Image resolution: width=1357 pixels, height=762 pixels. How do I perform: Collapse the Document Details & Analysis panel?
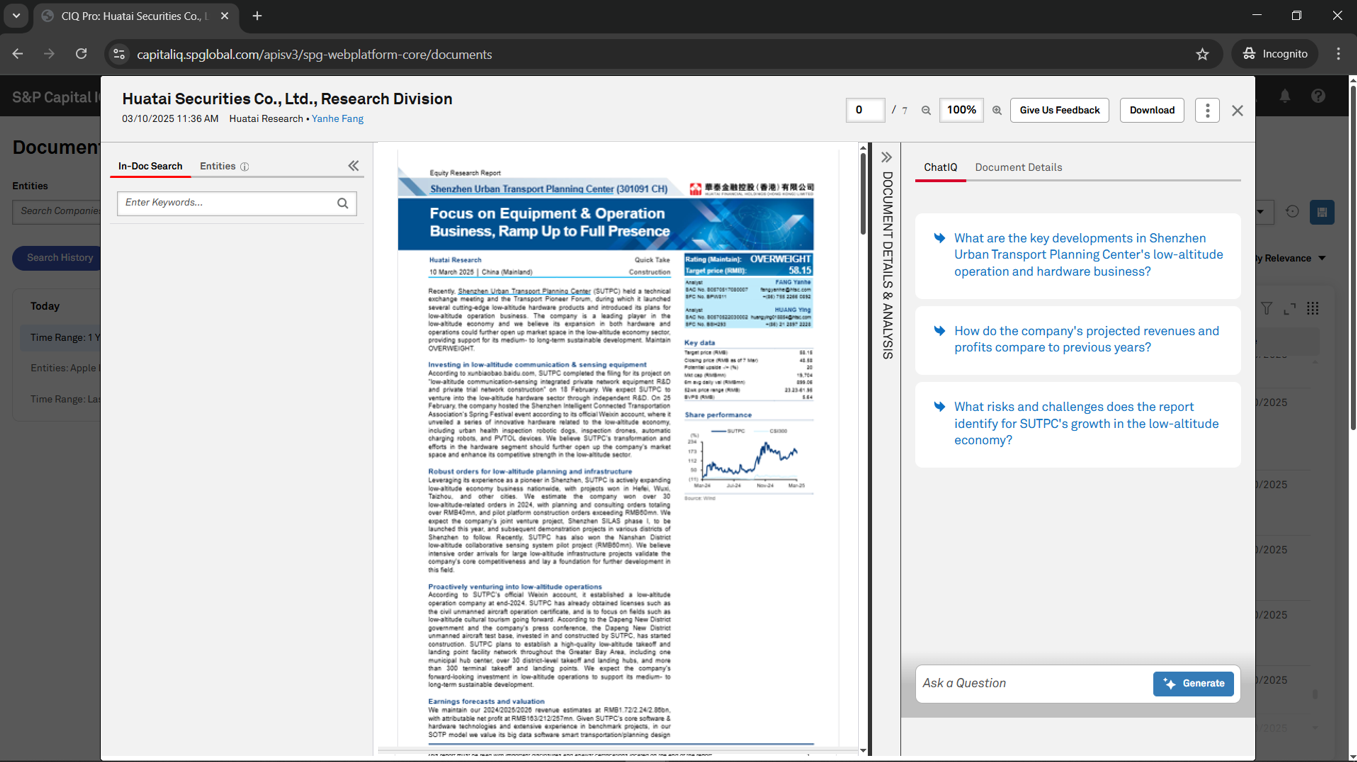886,158
